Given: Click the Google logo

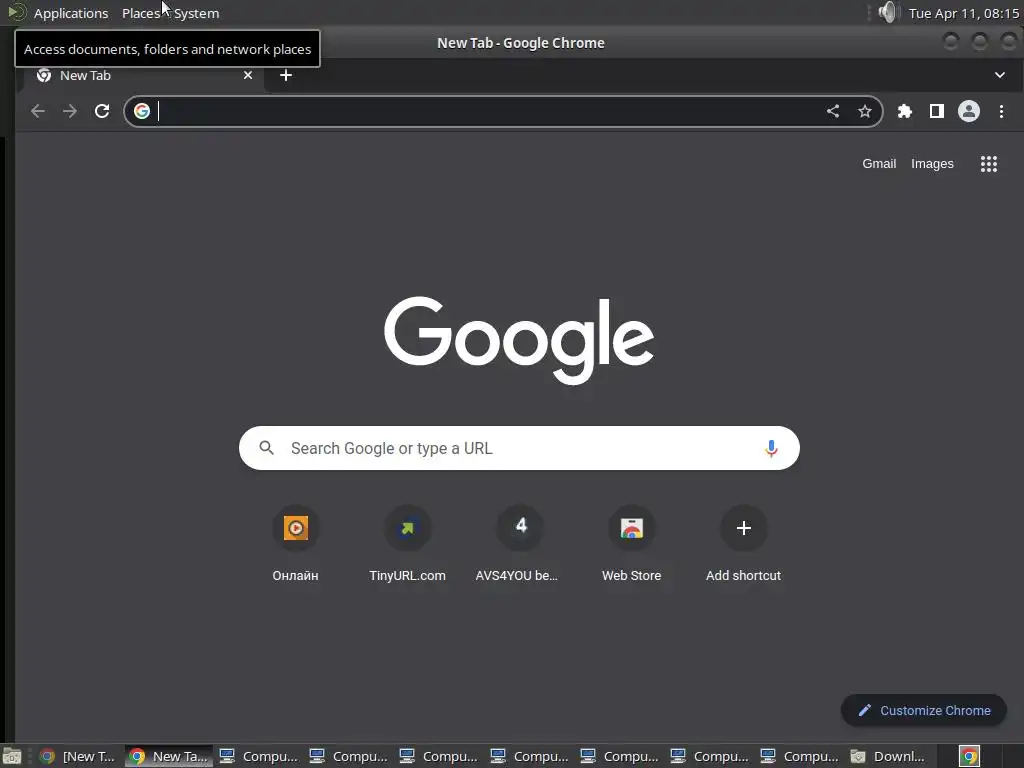Looking at the screenshot, I should pos(519,340).
